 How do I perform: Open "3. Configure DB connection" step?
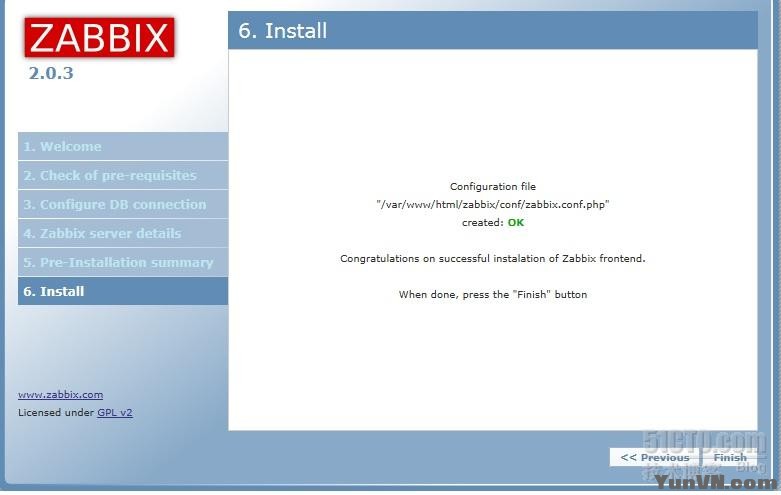[x=123, y=204]
